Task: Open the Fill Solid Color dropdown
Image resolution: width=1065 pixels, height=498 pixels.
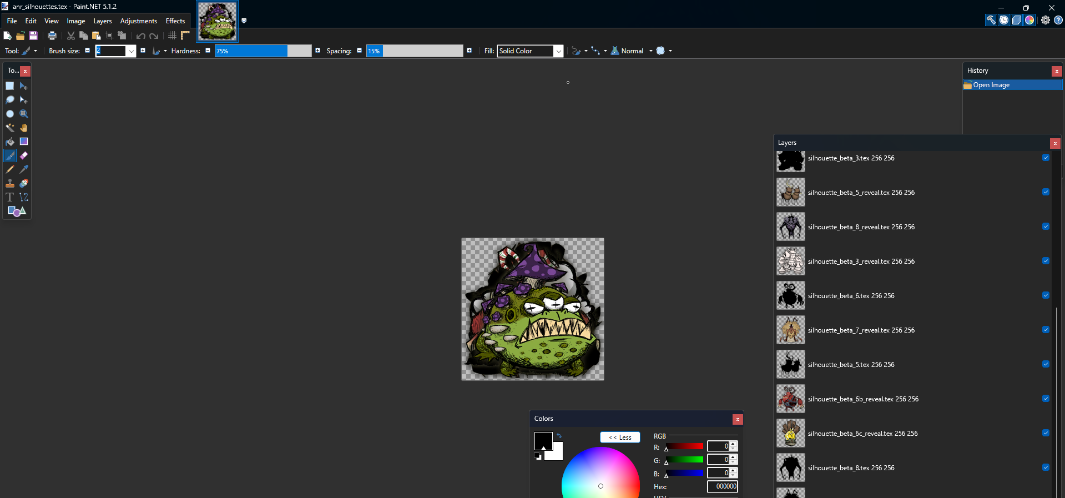Action: click(558, 50)
